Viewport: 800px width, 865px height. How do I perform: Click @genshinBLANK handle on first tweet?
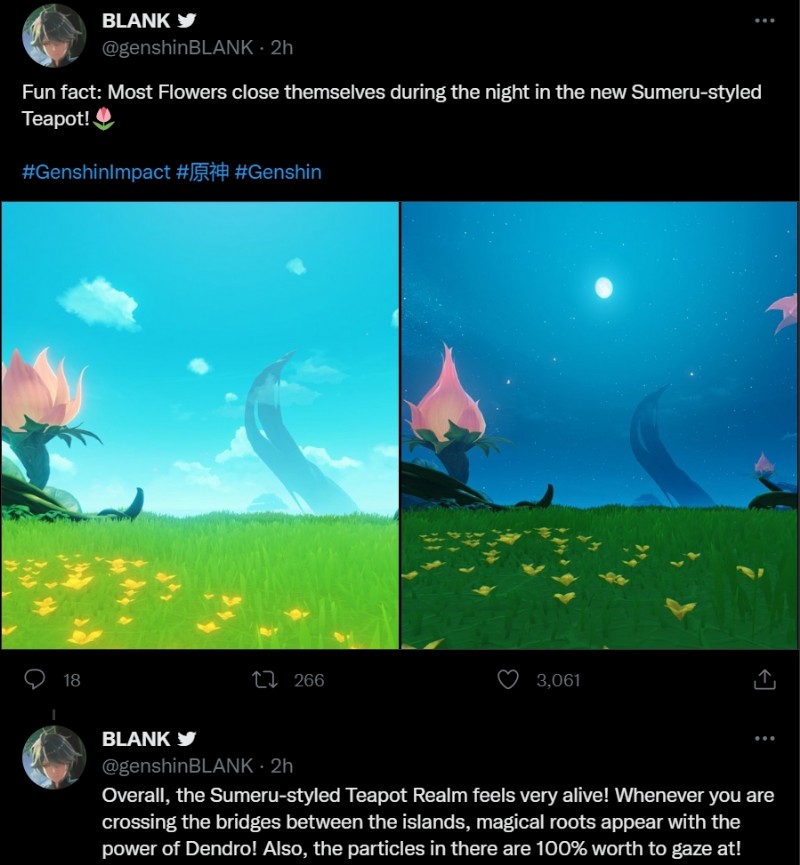click(177, 48)
